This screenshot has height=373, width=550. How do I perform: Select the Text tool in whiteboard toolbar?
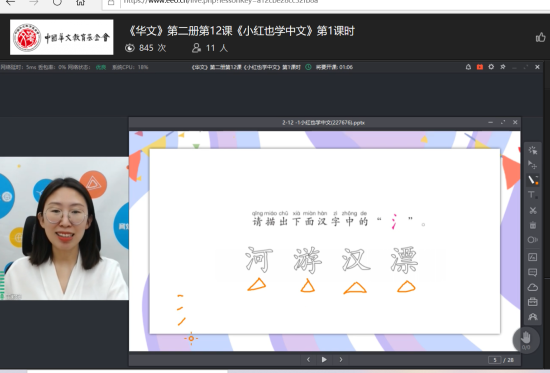click(x=532, y=195)
